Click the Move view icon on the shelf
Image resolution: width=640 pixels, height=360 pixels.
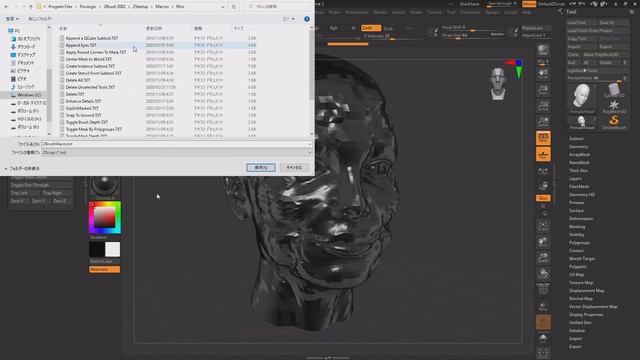tap(543, 242)
